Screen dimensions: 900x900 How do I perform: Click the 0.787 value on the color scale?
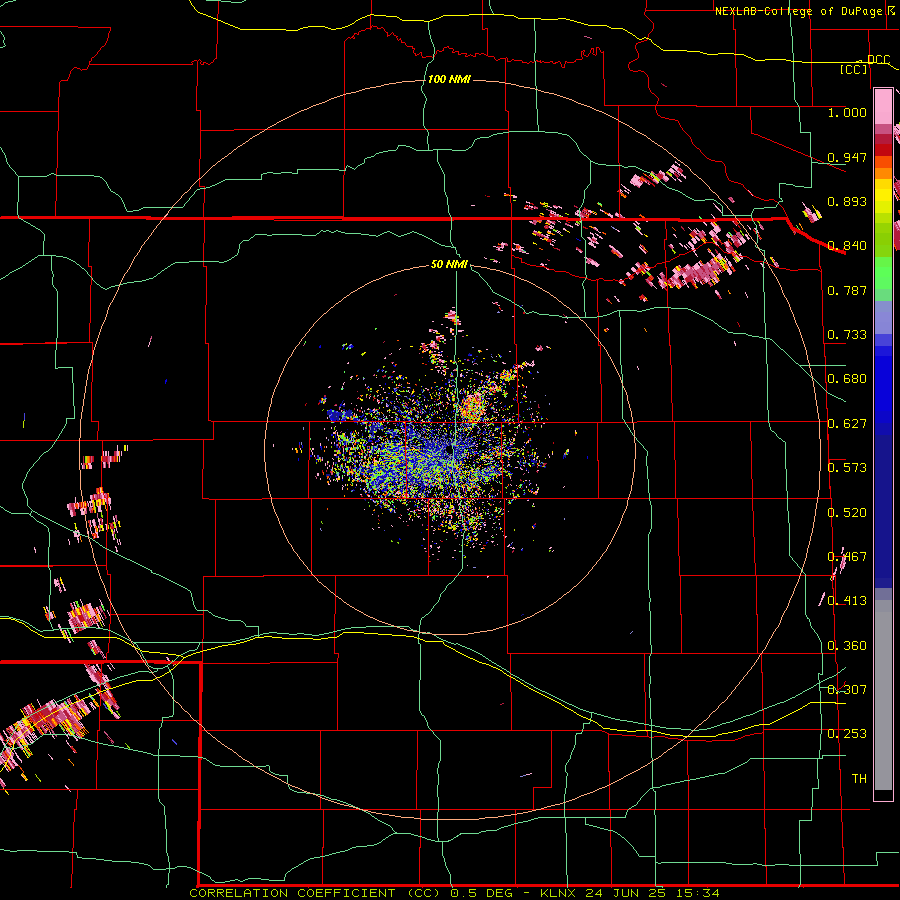point(847,290)
